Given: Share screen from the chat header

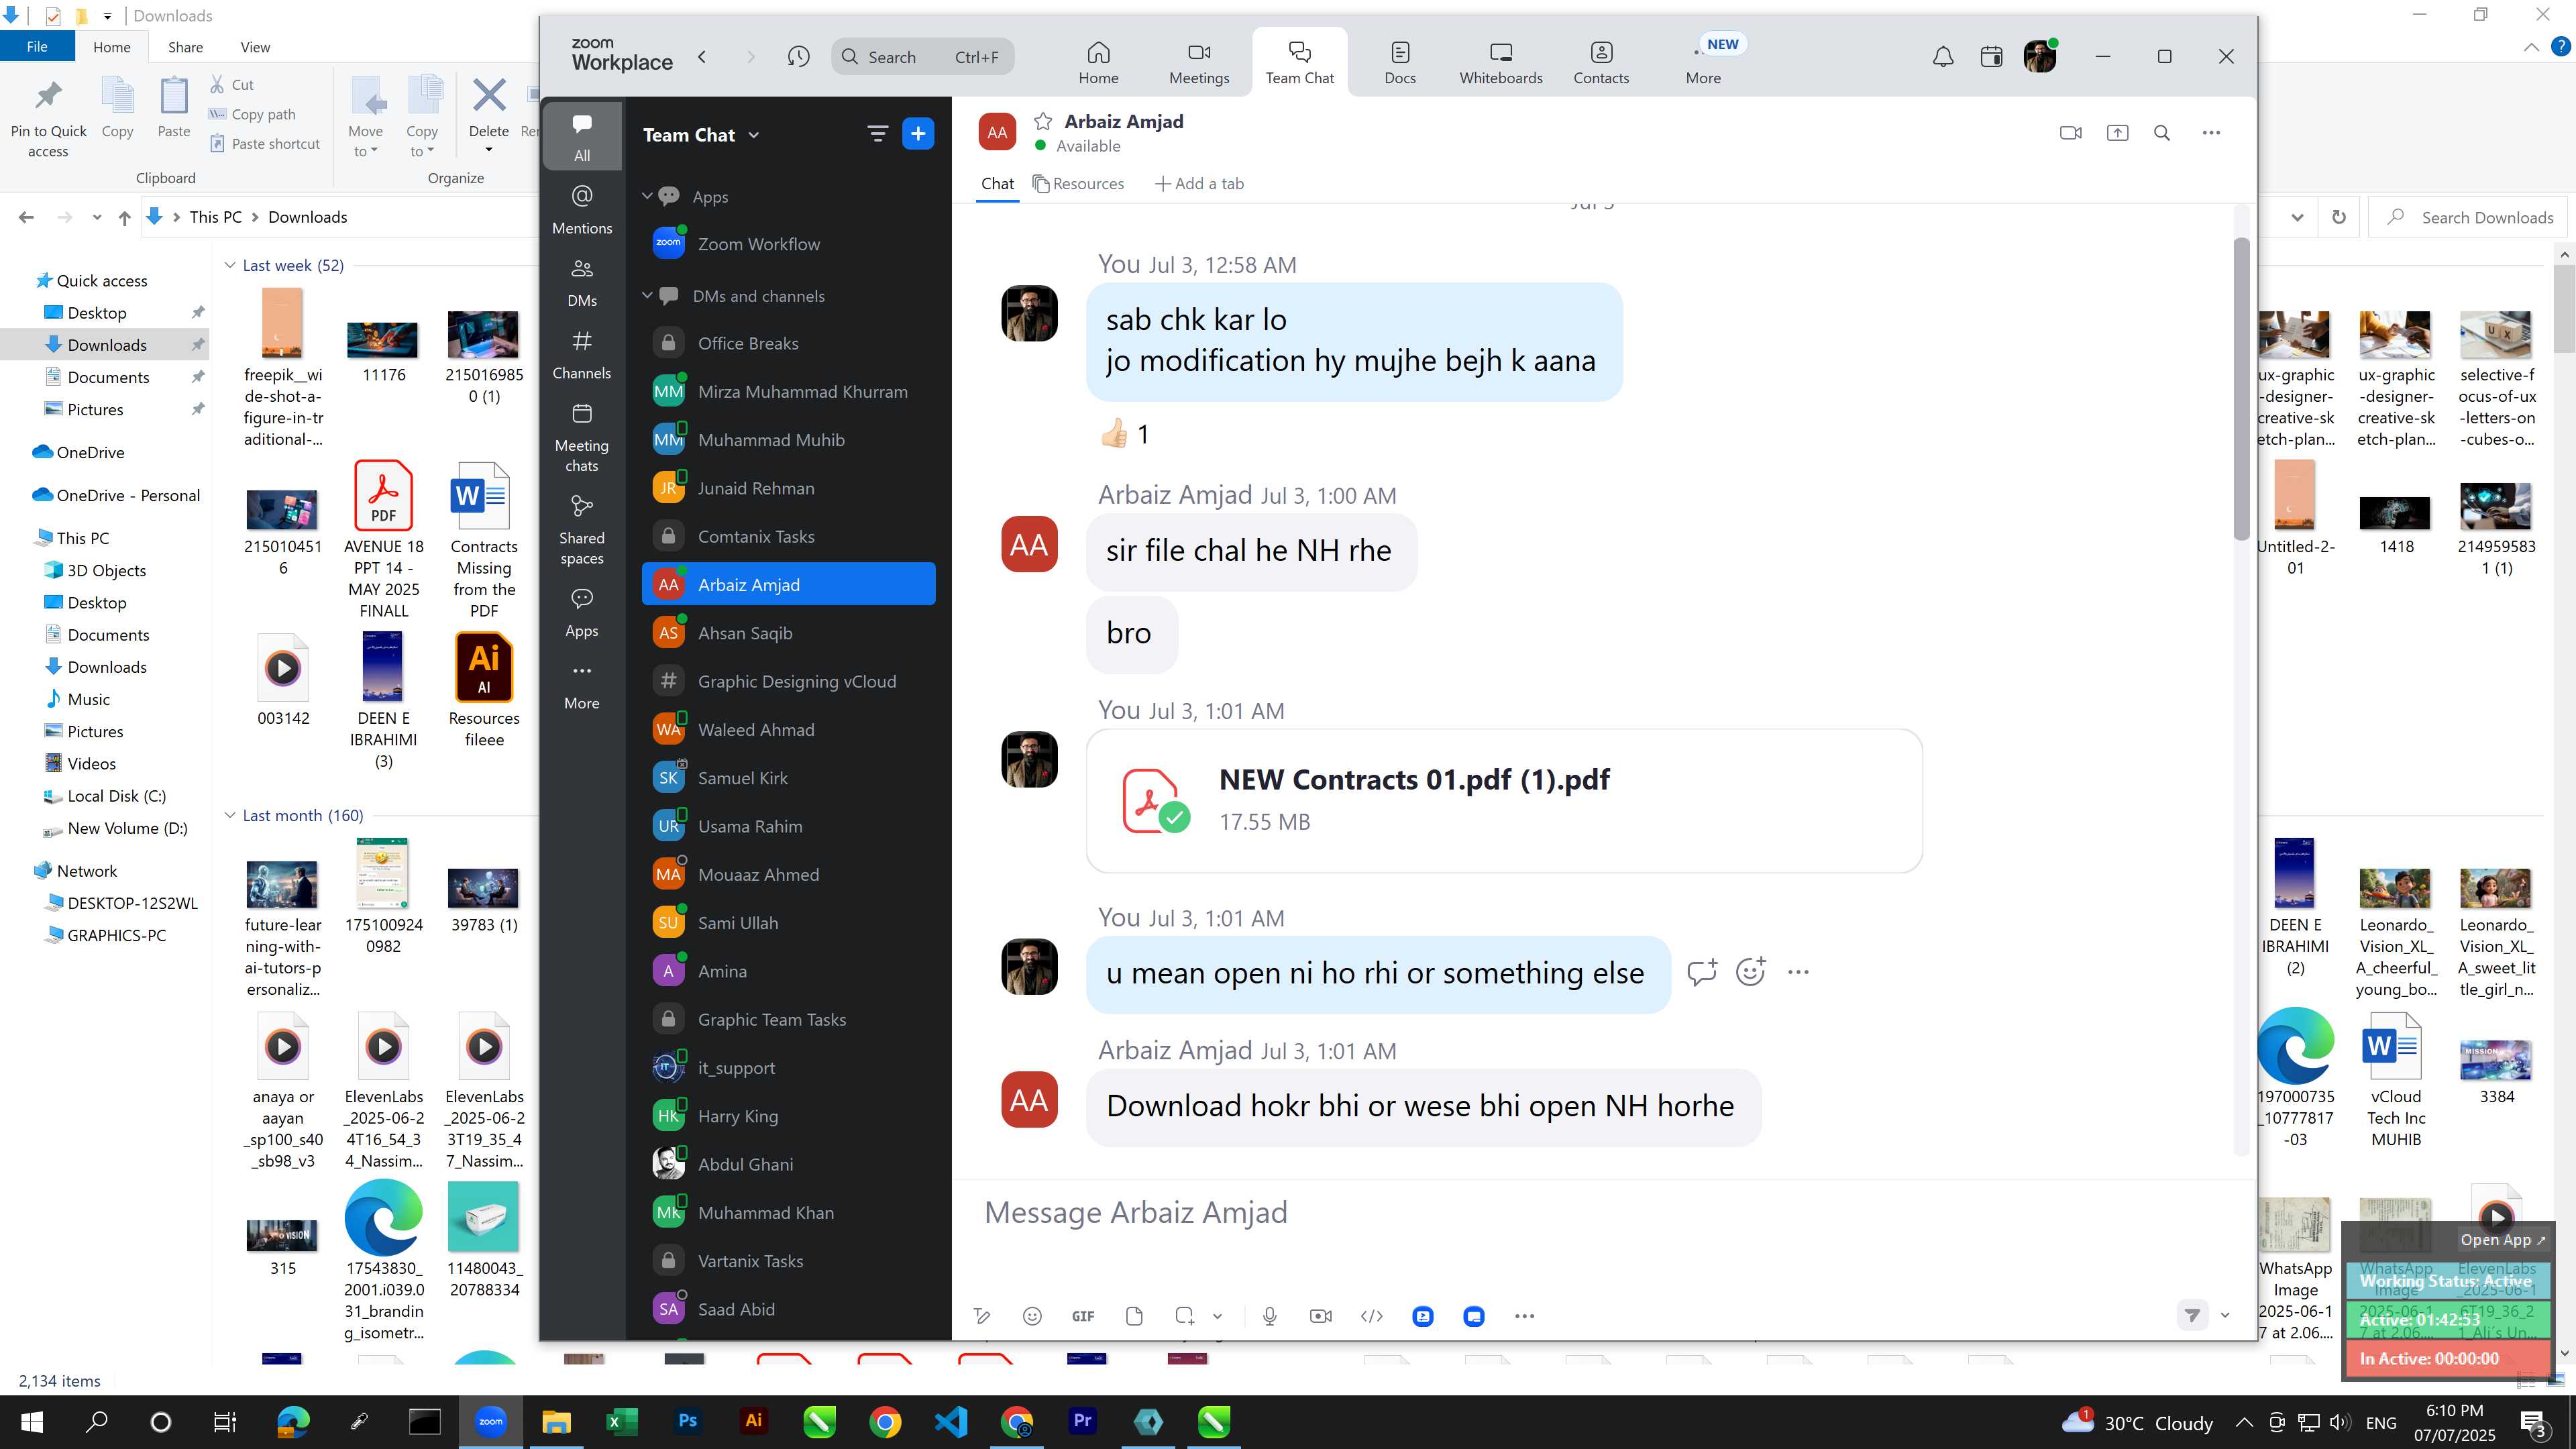Looking at the screenshot, I should (2117, 133).
